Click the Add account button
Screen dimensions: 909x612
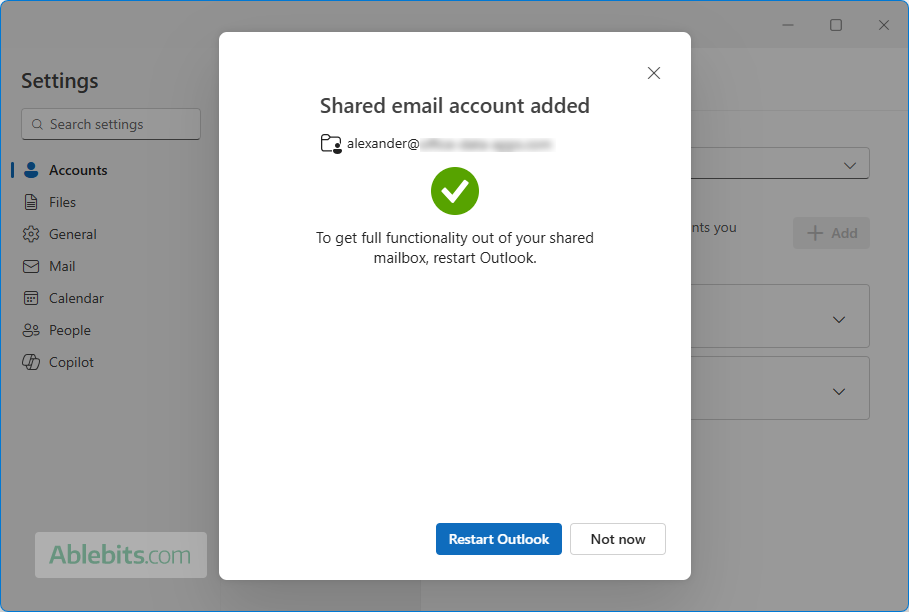831,233
